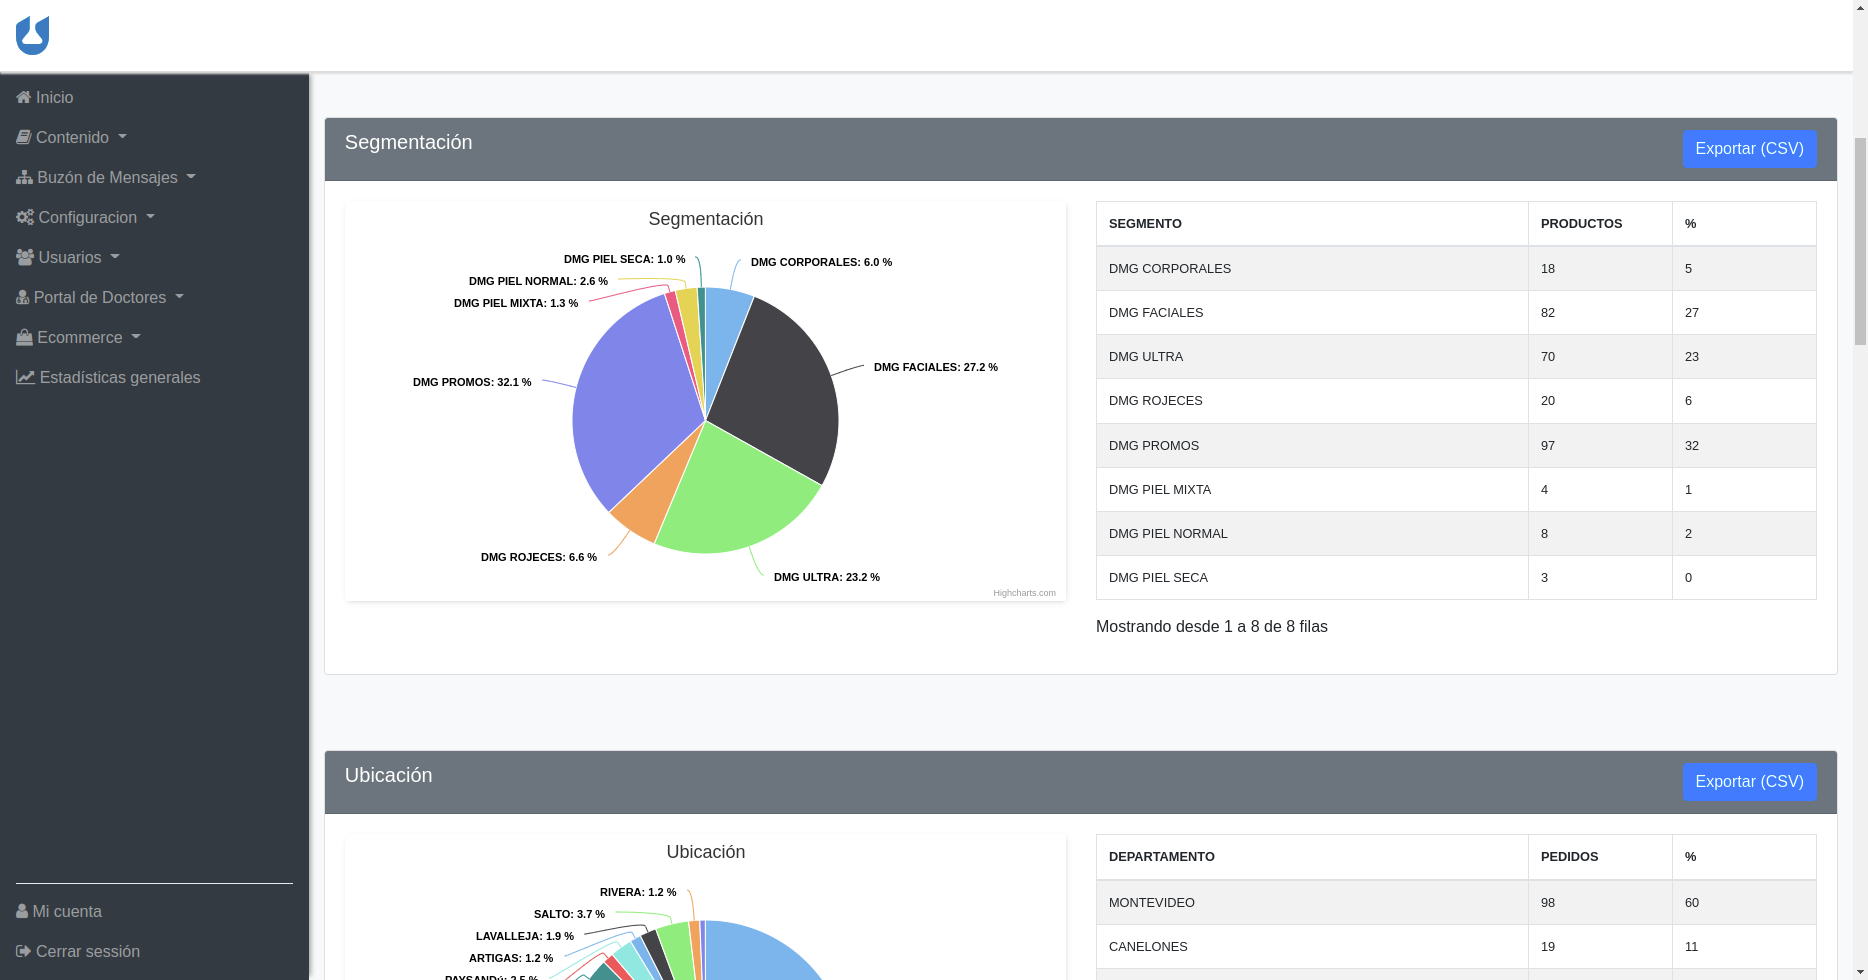This screenshot has width=1868, height=980.
Task: Click the user icon beside Mi cuenta
Action: pyautogui.click(x=22, y=911)
